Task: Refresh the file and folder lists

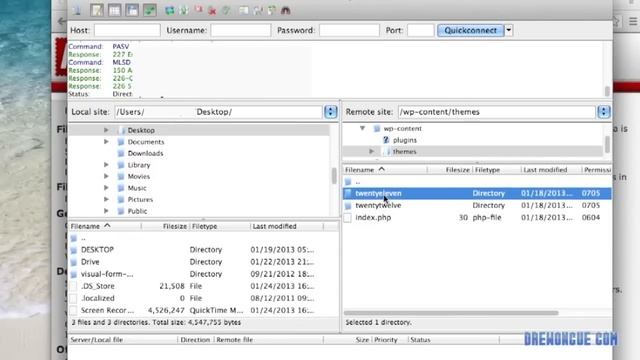Action: [169, 10]
